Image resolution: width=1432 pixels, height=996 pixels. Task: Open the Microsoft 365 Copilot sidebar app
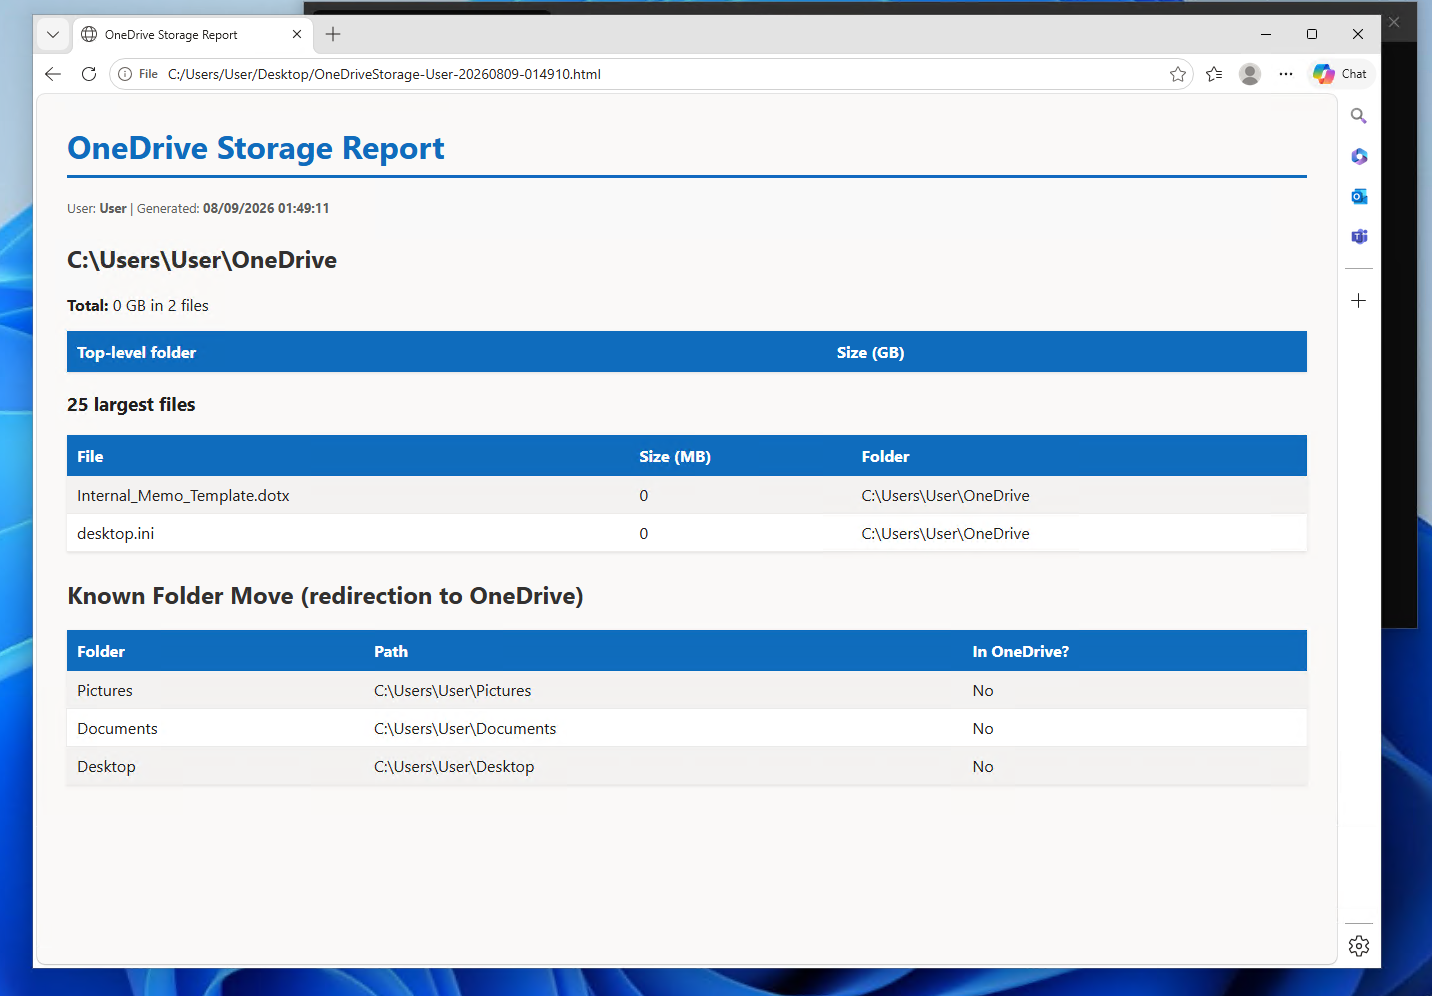(x=1359, y=156)
